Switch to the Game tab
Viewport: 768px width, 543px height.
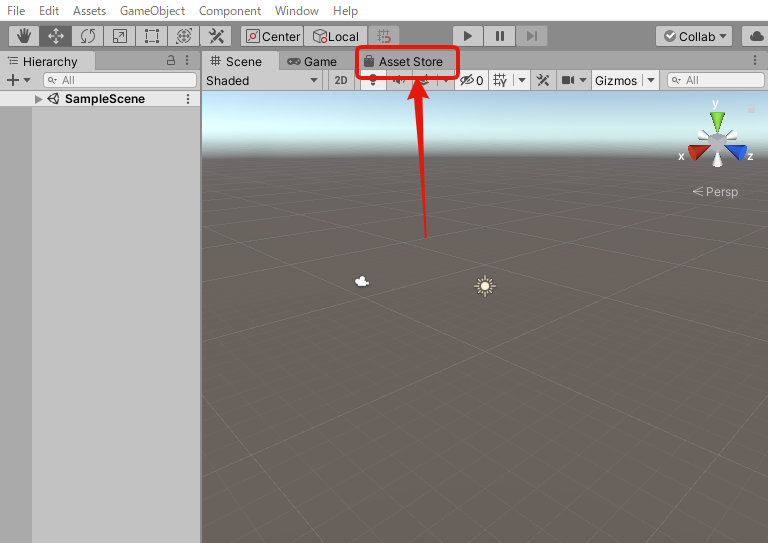tap(312, 62)
